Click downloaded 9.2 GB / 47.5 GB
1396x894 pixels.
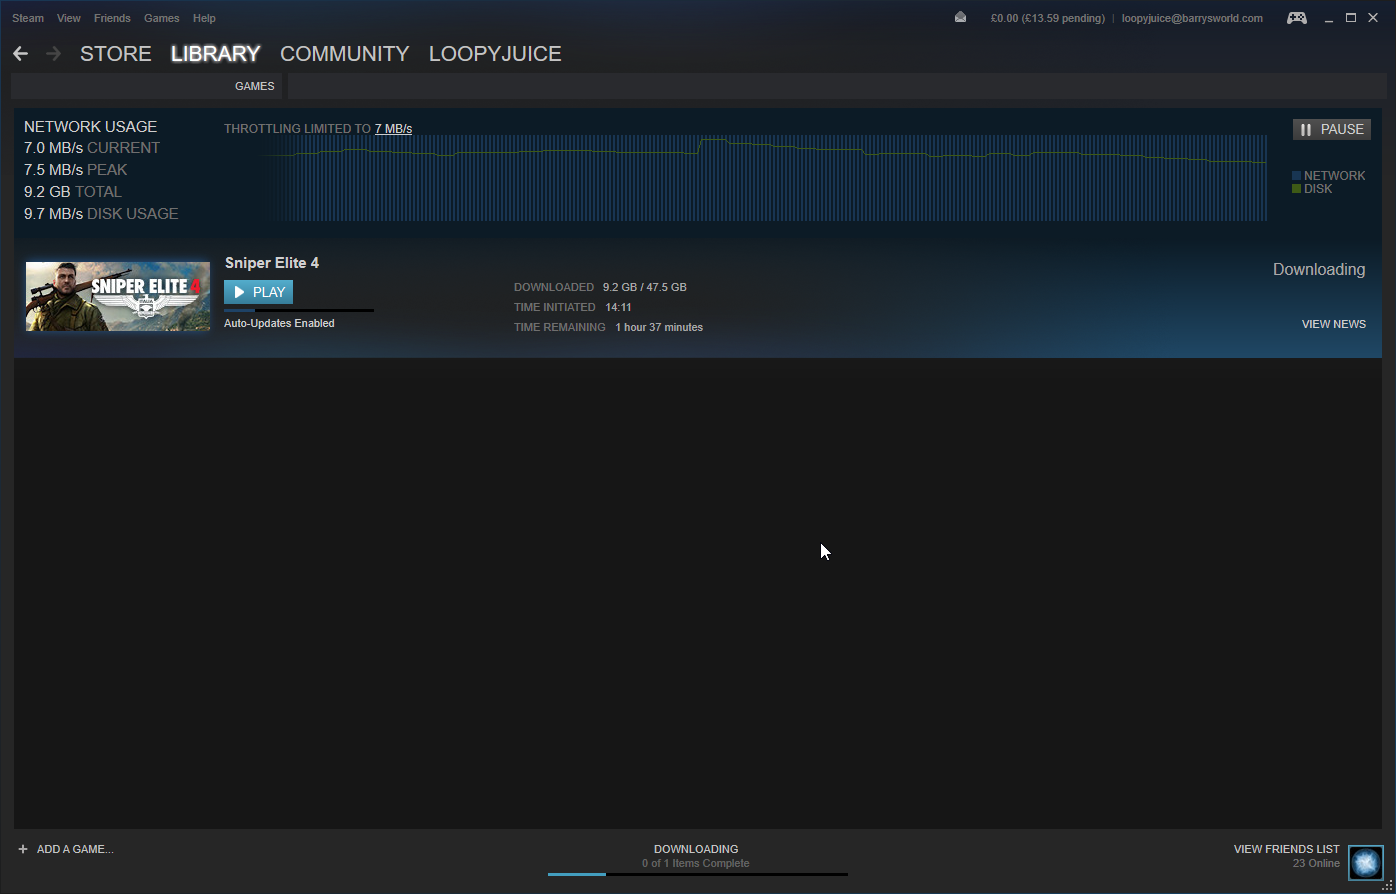click(645, 287)
